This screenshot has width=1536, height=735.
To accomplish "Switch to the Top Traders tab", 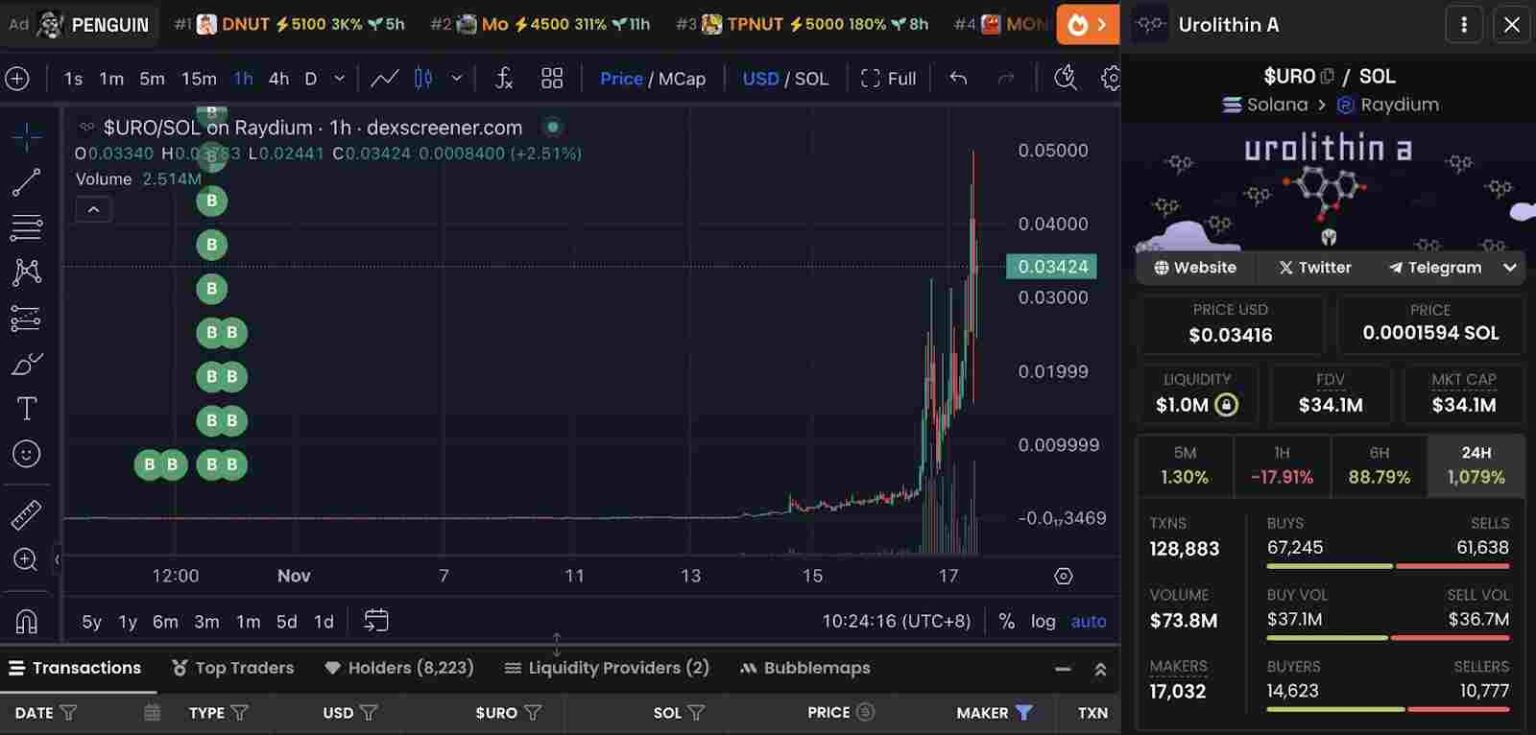I will [232, 668].
